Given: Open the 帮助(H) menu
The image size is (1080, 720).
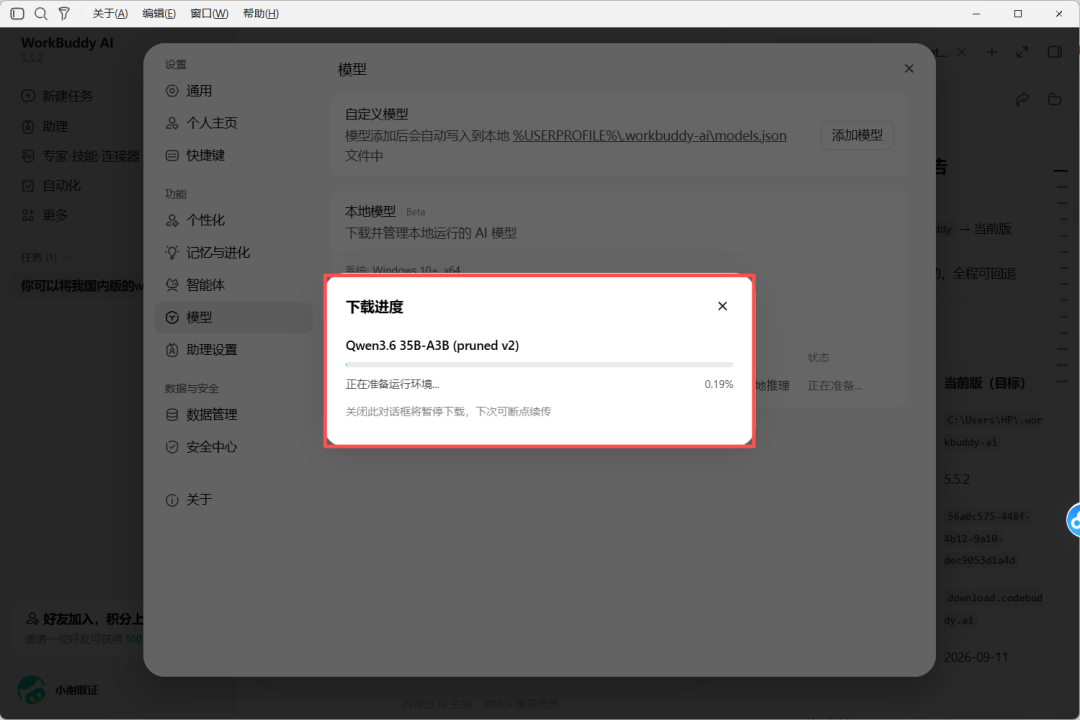Looking at the screenshot, I should coord(260,13).
